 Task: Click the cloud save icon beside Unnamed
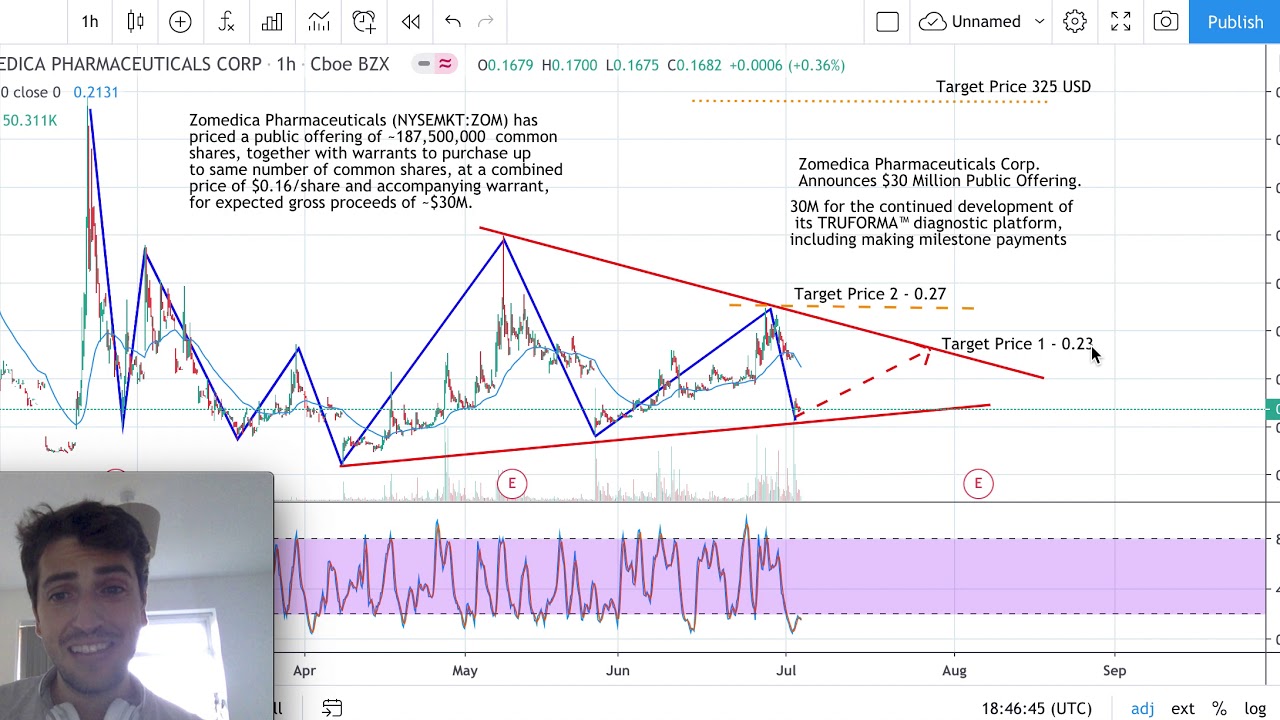tap(932, 21)
